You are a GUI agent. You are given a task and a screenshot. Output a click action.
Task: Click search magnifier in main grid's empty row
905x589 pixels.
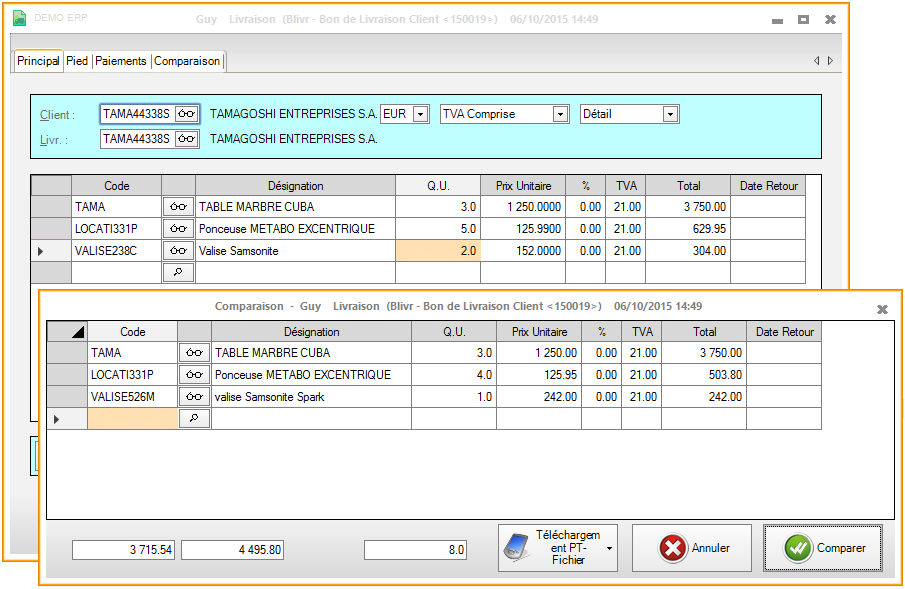tap(178, 272)
